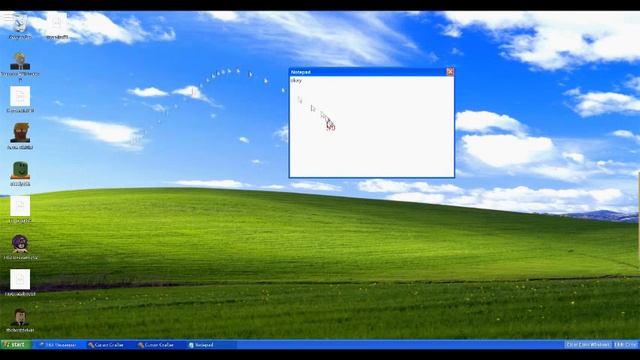Click the 'okay' text in Notepad

pyautogui.click(x=296, y=81)
